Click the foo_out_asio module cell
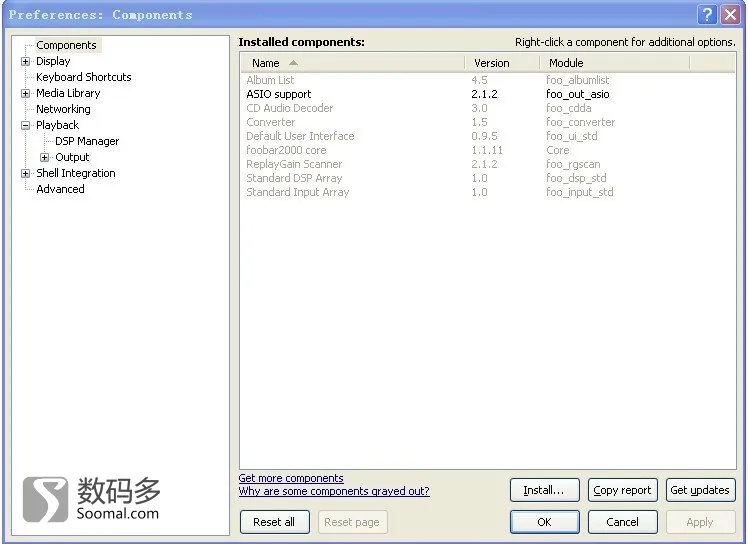 [x=578, y=94]
